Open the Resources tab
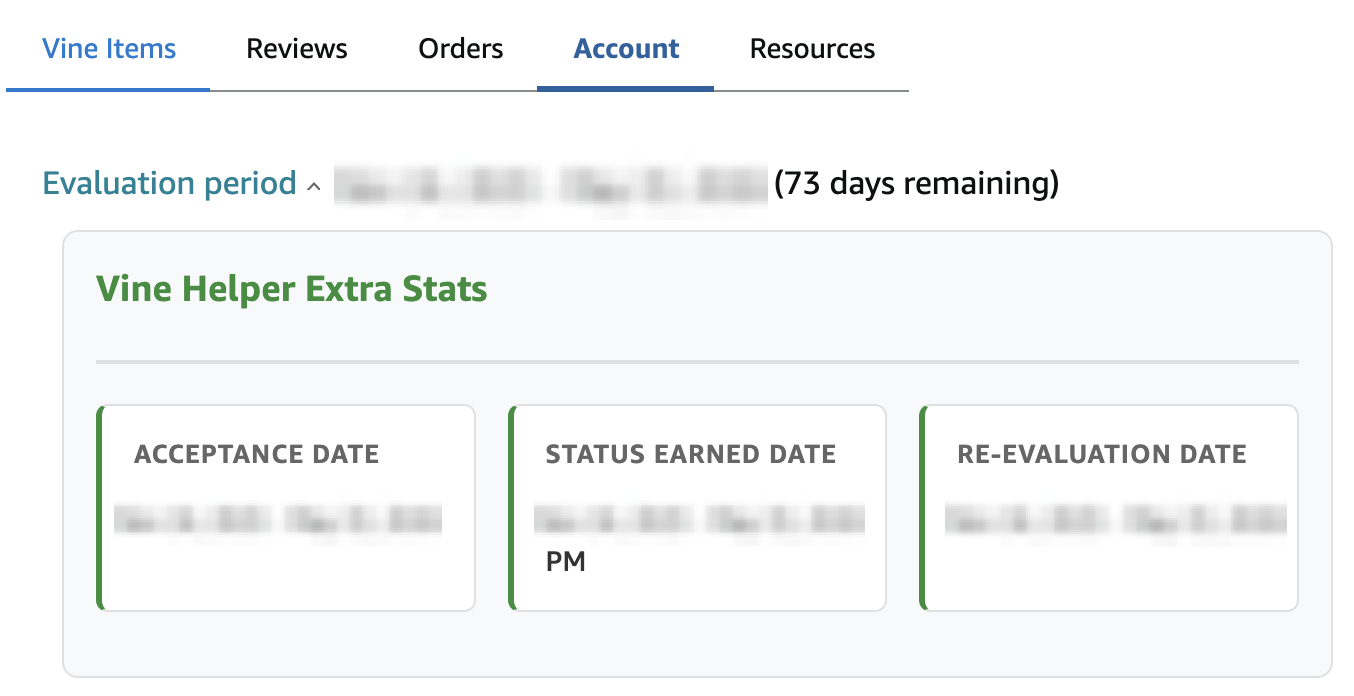 tap(812, 49)
